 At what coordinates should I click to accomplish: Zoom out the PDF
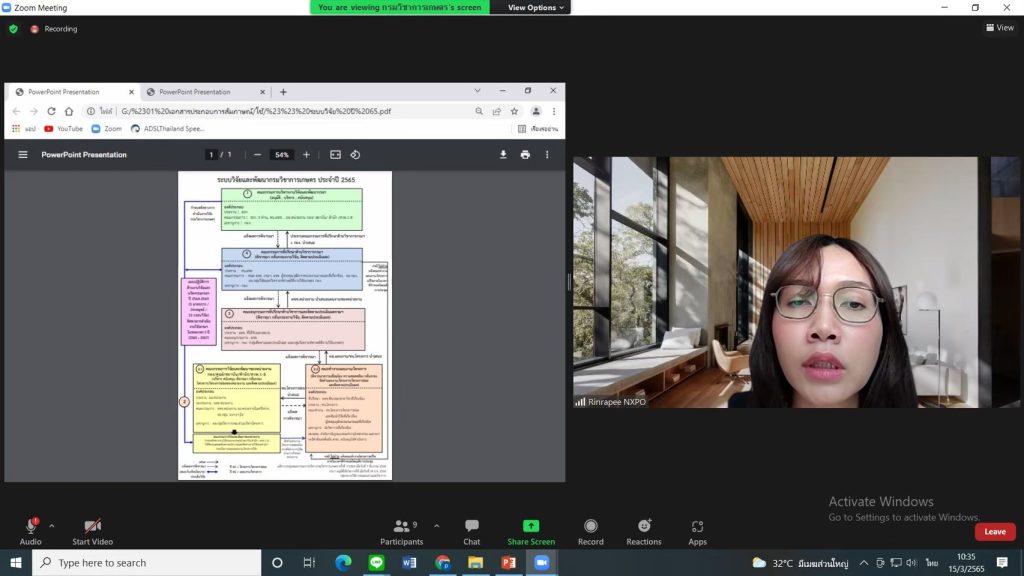coord(257,155)
